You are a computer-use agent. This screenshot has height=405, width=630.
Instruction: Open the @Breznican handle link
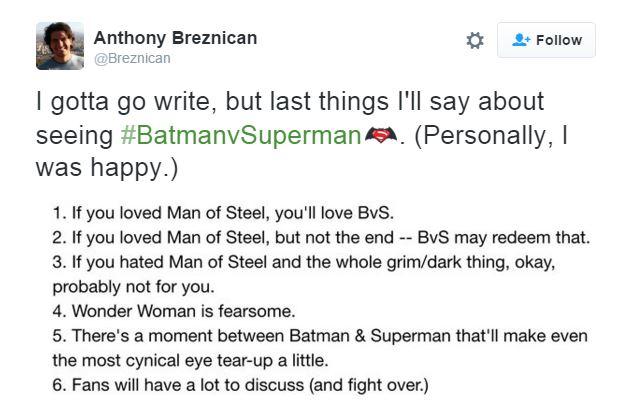coord(132,58)
